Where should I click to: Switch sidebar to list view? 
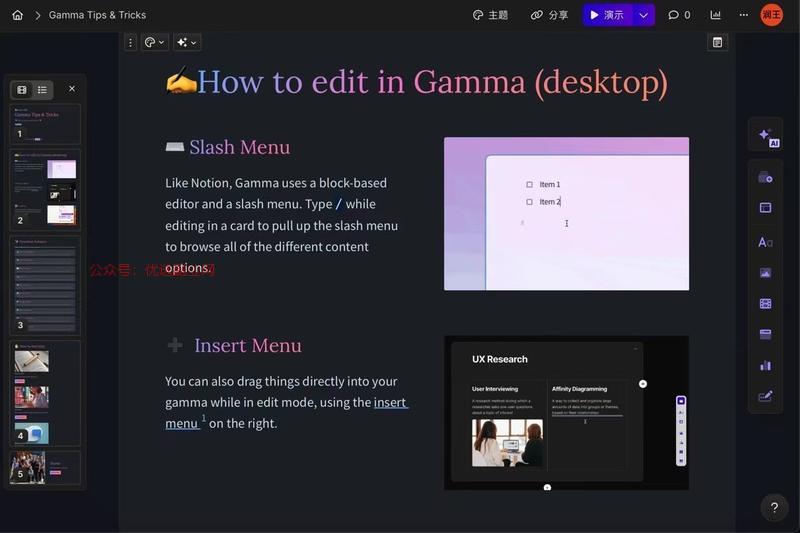[x=42, y=90]
